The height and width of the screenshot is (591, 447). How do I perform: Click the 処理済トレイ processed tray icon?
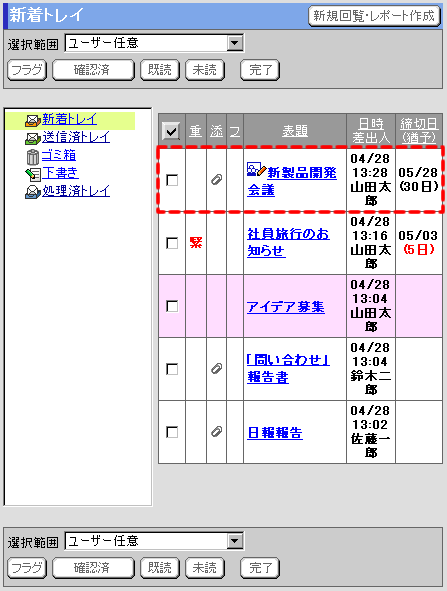pyautogui.click(x=33, y=192)
